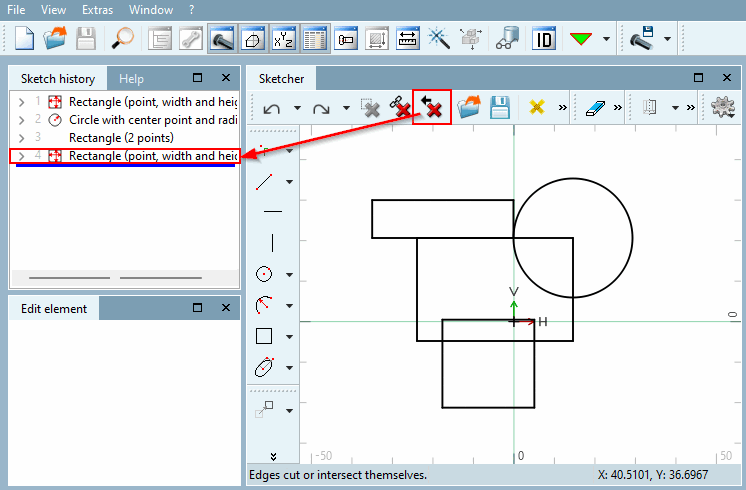Click the delete constraints chain icon
746x490 pixels.
[x=400, y=107]
